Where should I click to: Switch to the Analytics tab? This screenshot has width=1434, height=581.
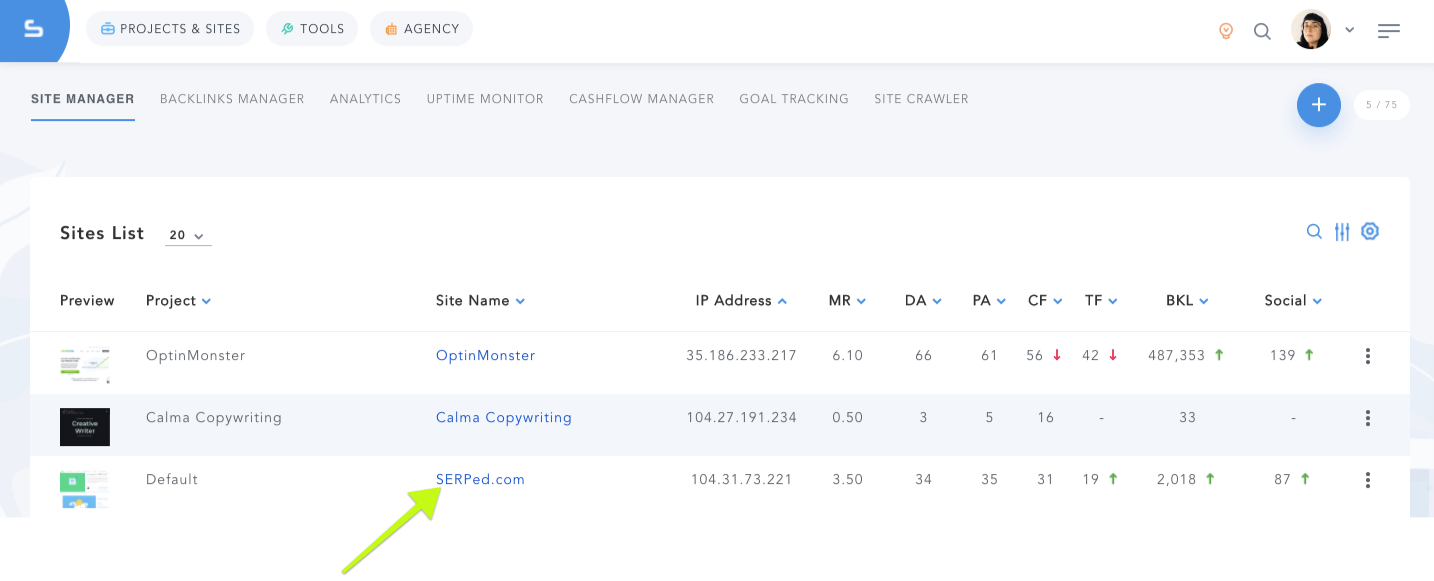tap(365, 99)
